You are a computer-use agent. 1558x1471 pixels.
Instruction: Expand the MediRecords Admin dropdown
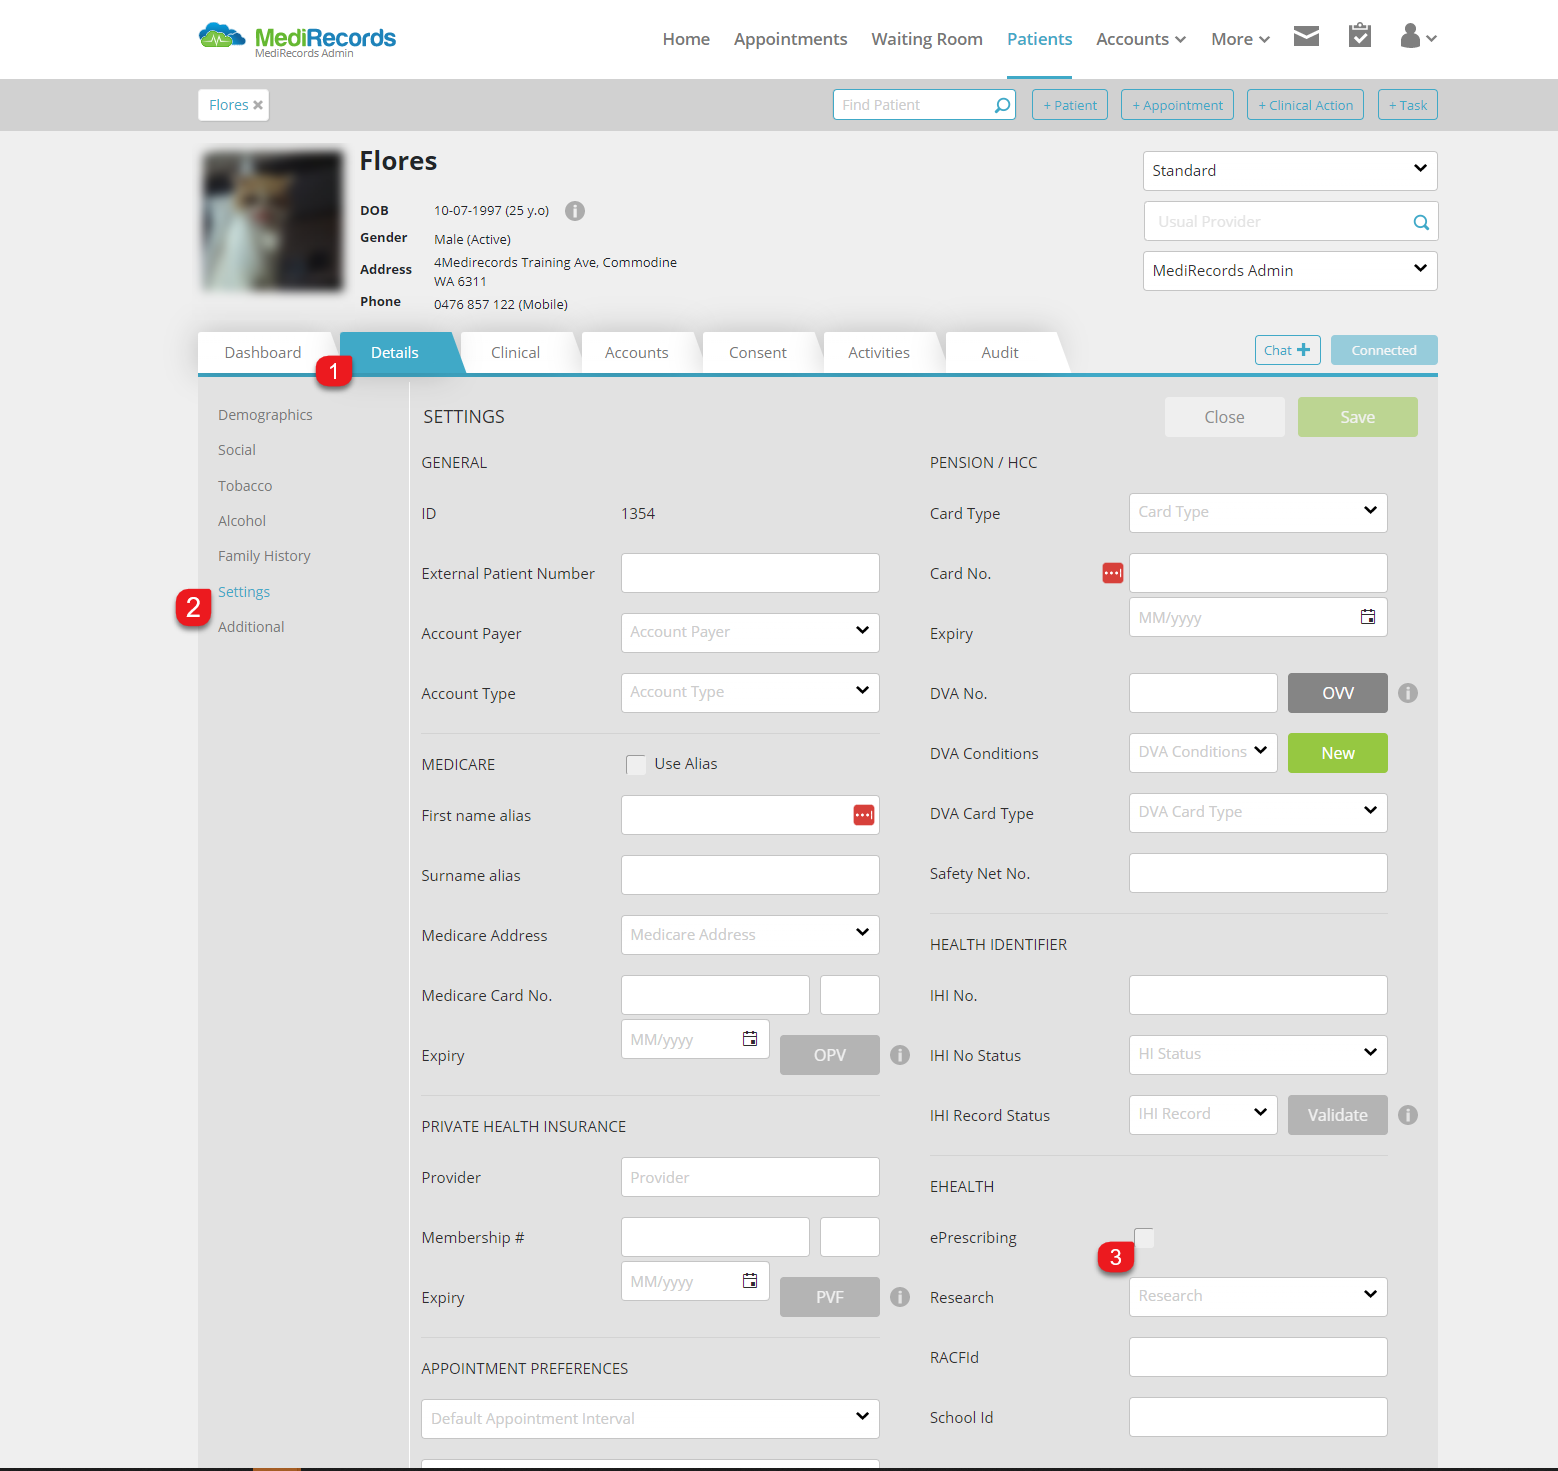point(1290,271)
